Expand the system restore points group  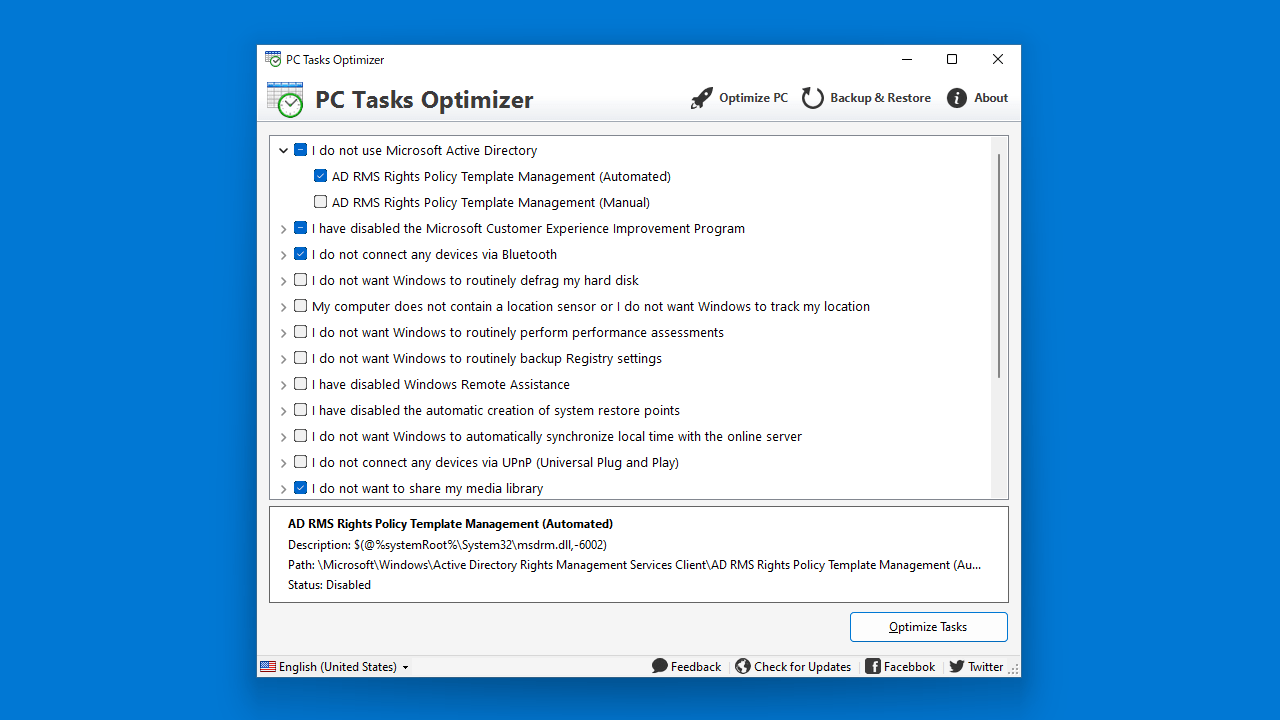283,411
